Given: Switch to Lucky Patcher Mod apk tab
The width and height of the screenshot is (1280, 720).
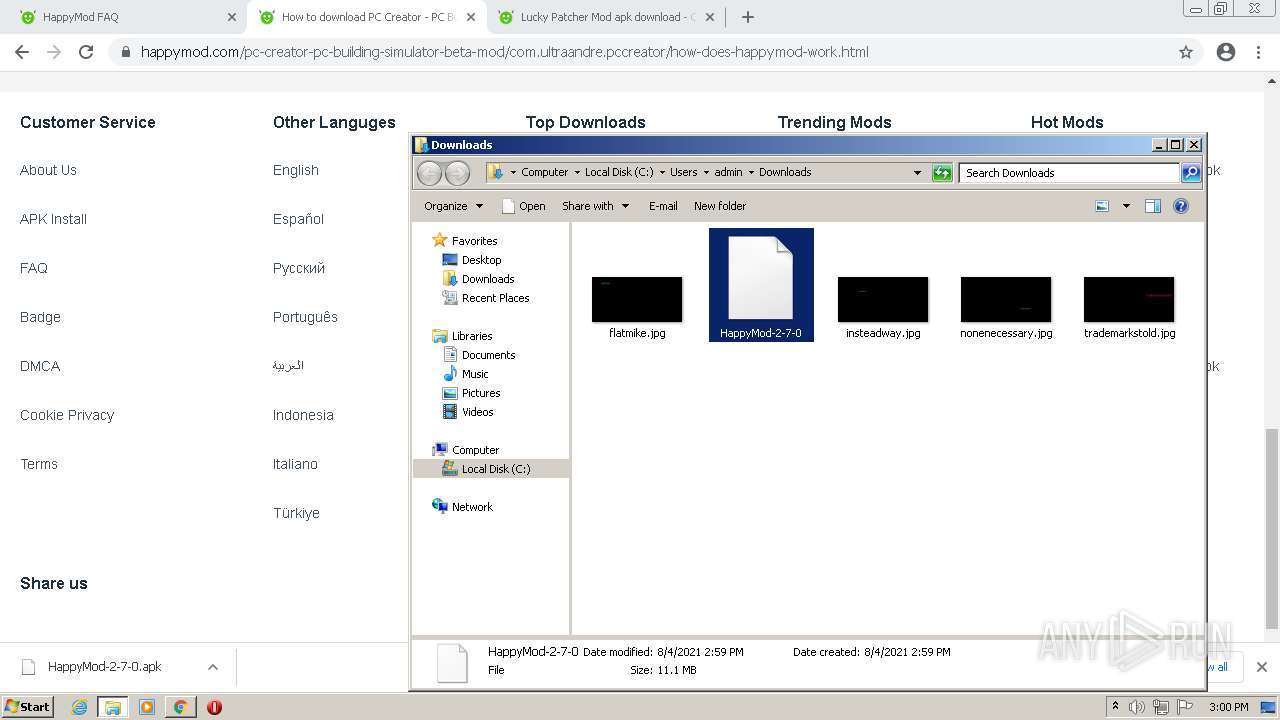Looking at the screenshot, I should pyautogui.click(x=605, y=17).
